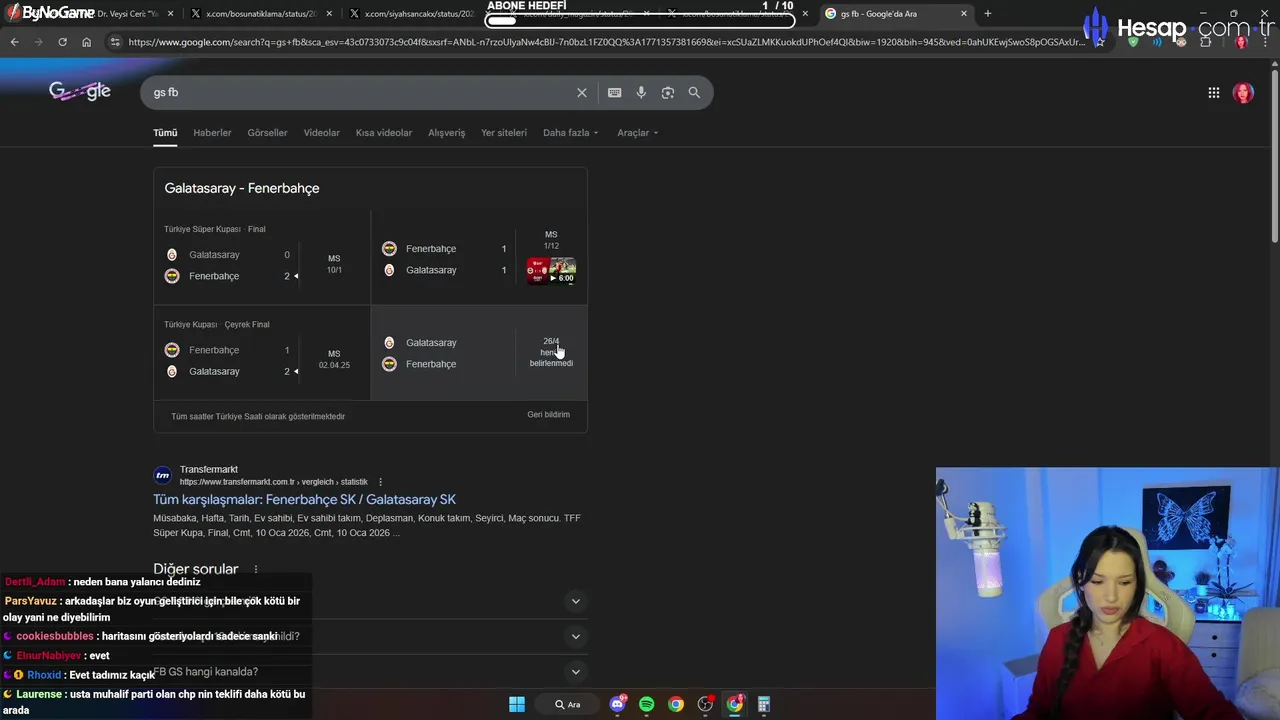Expand the Daha fazla dropdown
1280x720 pixels.
(570, 133)
